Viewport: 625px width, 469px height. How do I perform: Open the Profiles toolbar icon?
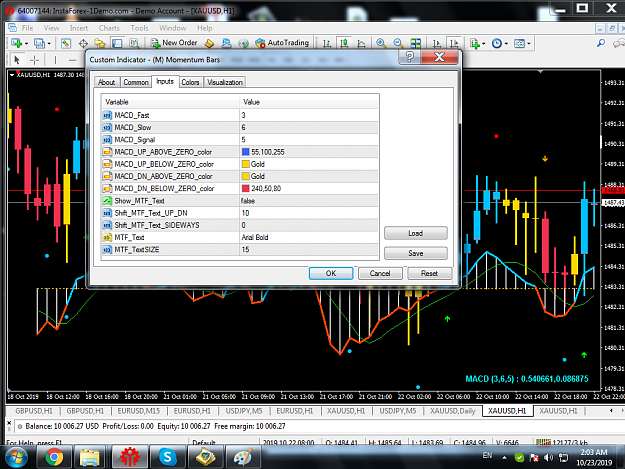(x=39, y=43)
